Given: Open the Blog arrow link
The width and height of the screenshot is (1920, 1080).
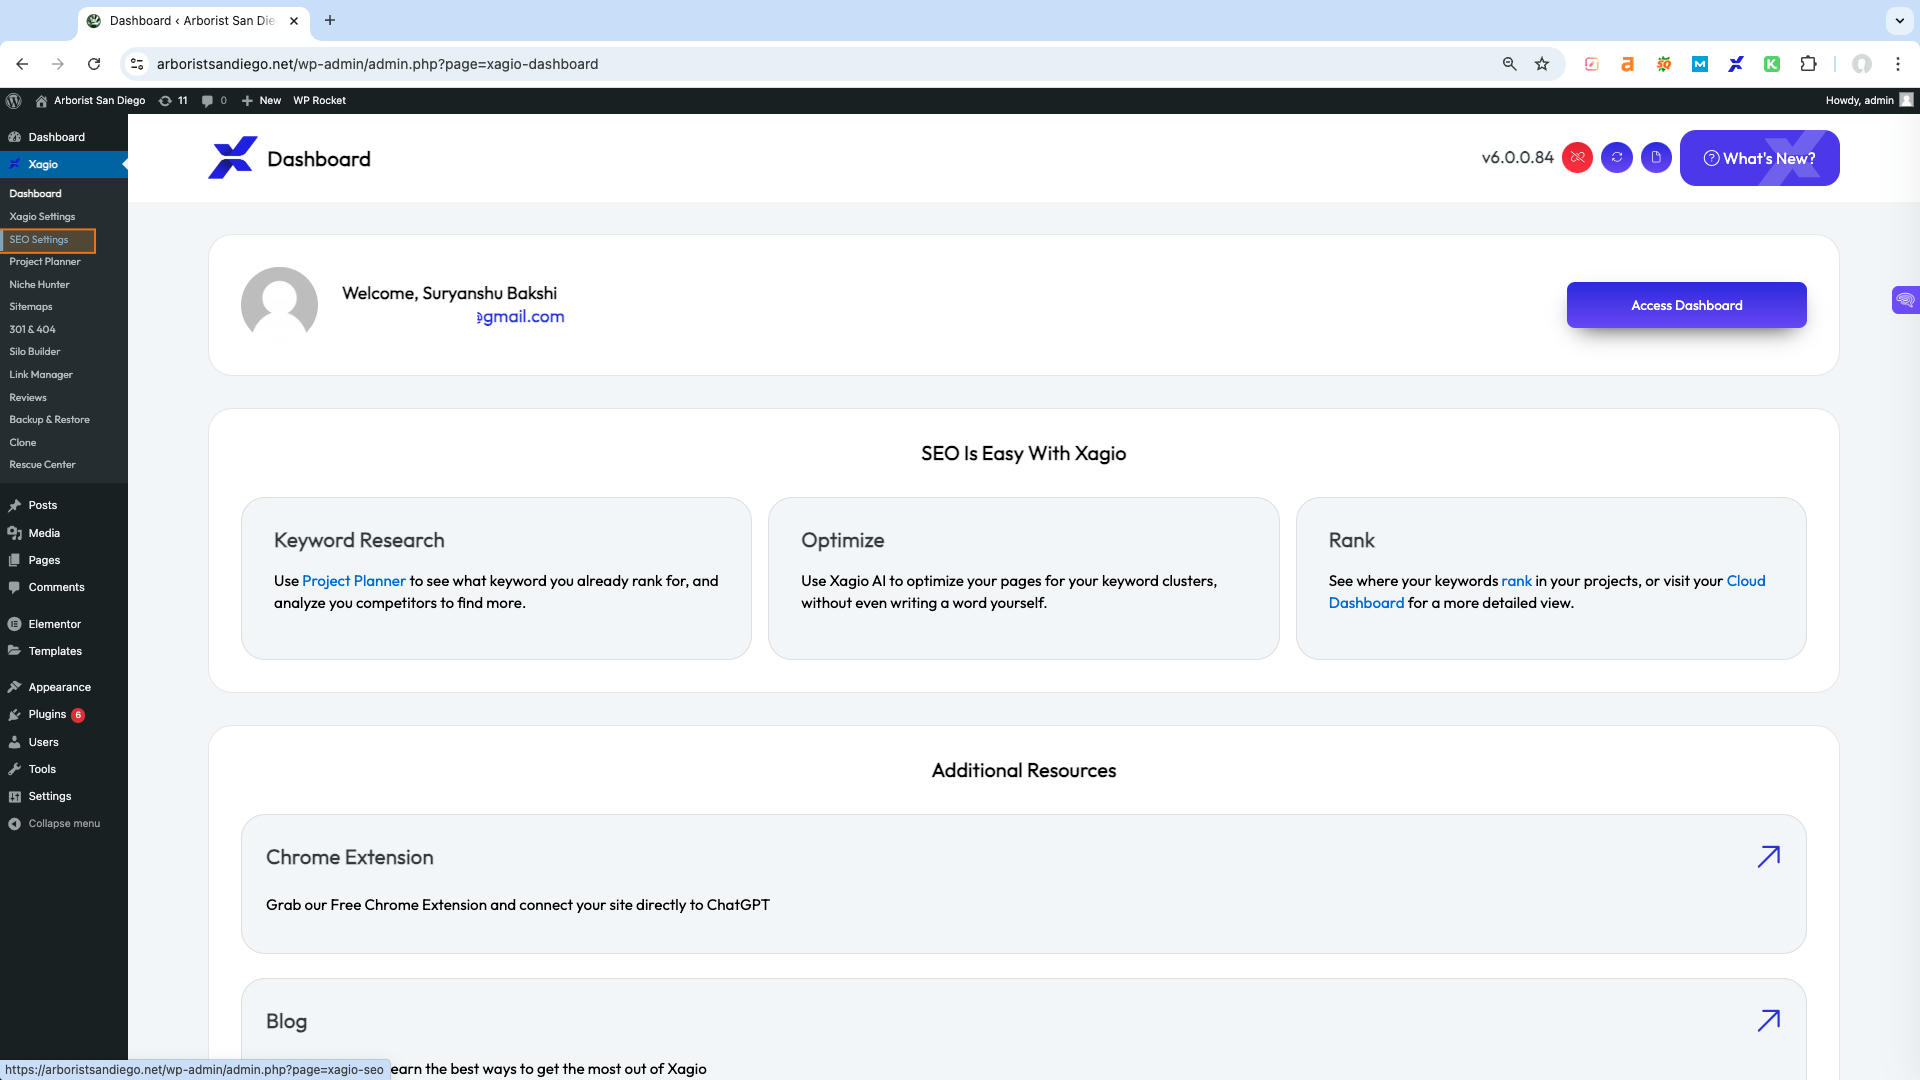Looking at the screenshot, I should [x=1768, y=1021].
